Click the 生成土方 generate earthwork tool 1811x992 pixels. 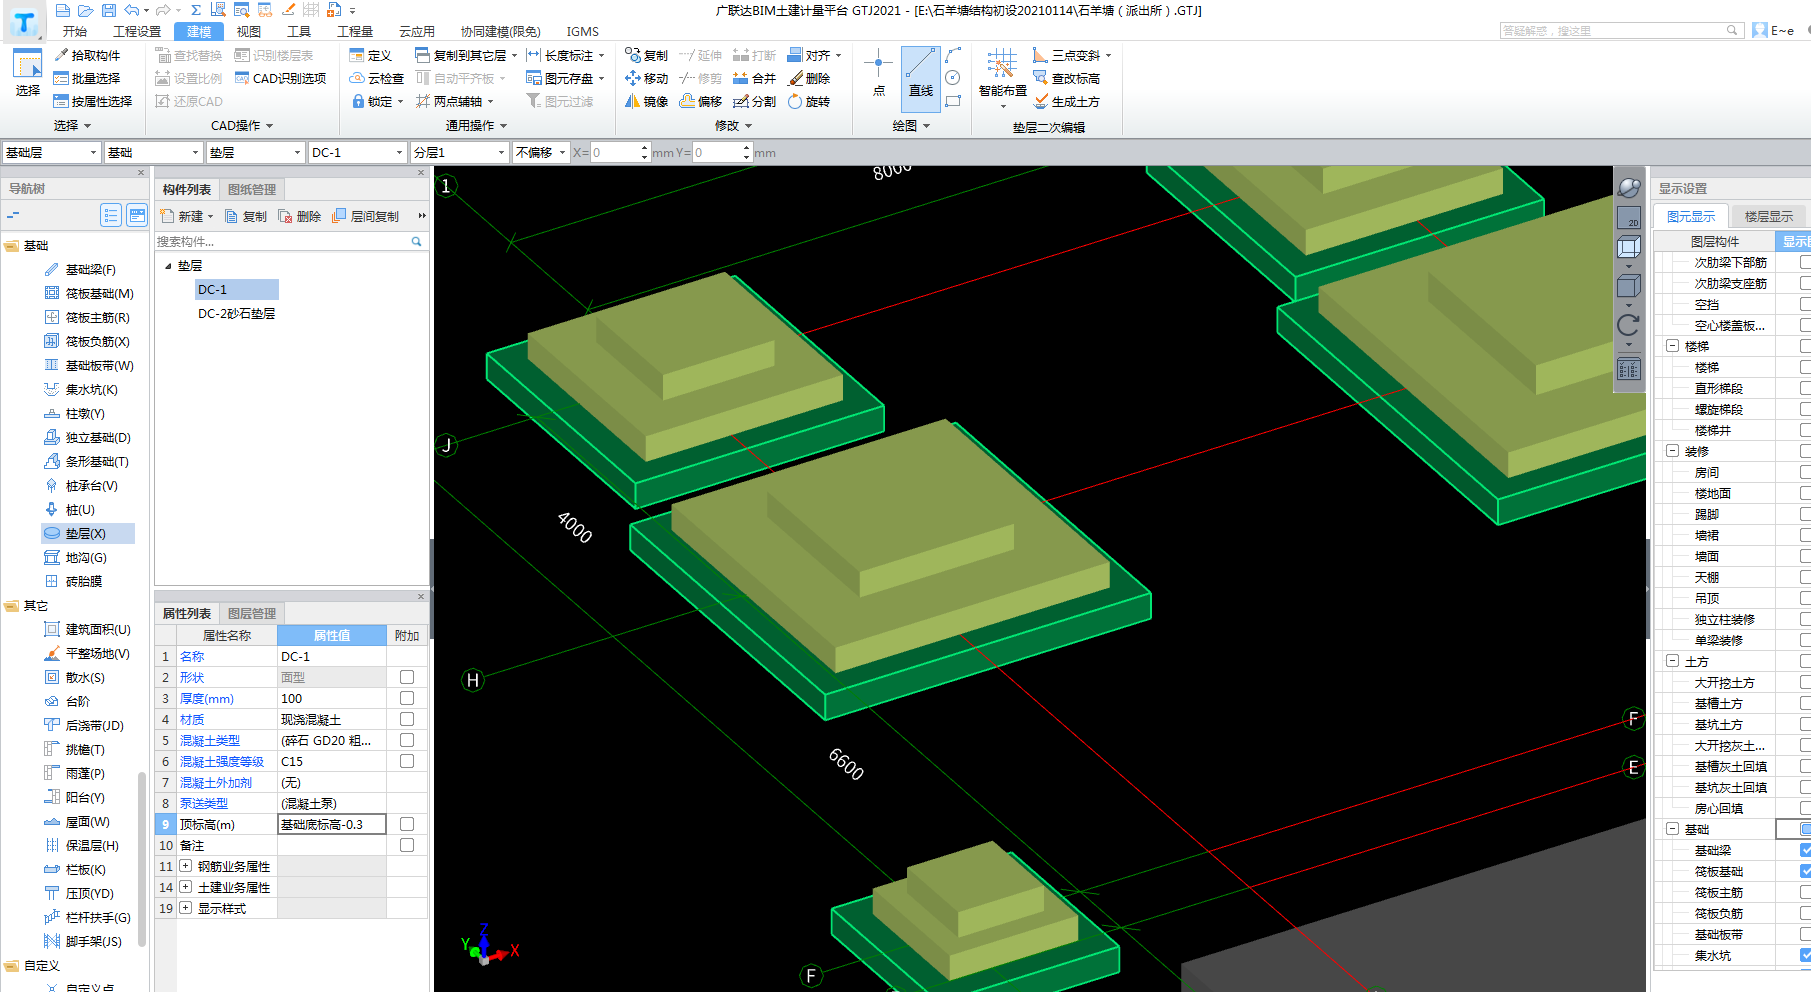[1066, 101]
